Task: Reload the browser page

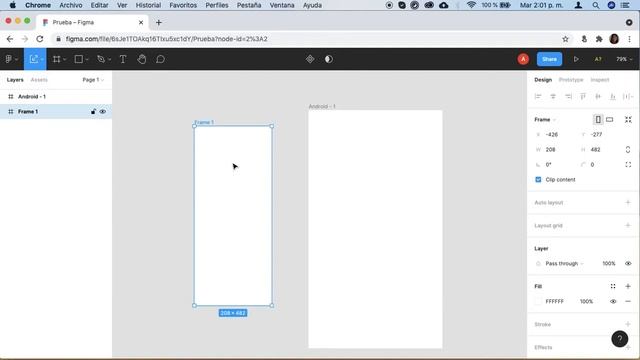Action: pos(40,39)
